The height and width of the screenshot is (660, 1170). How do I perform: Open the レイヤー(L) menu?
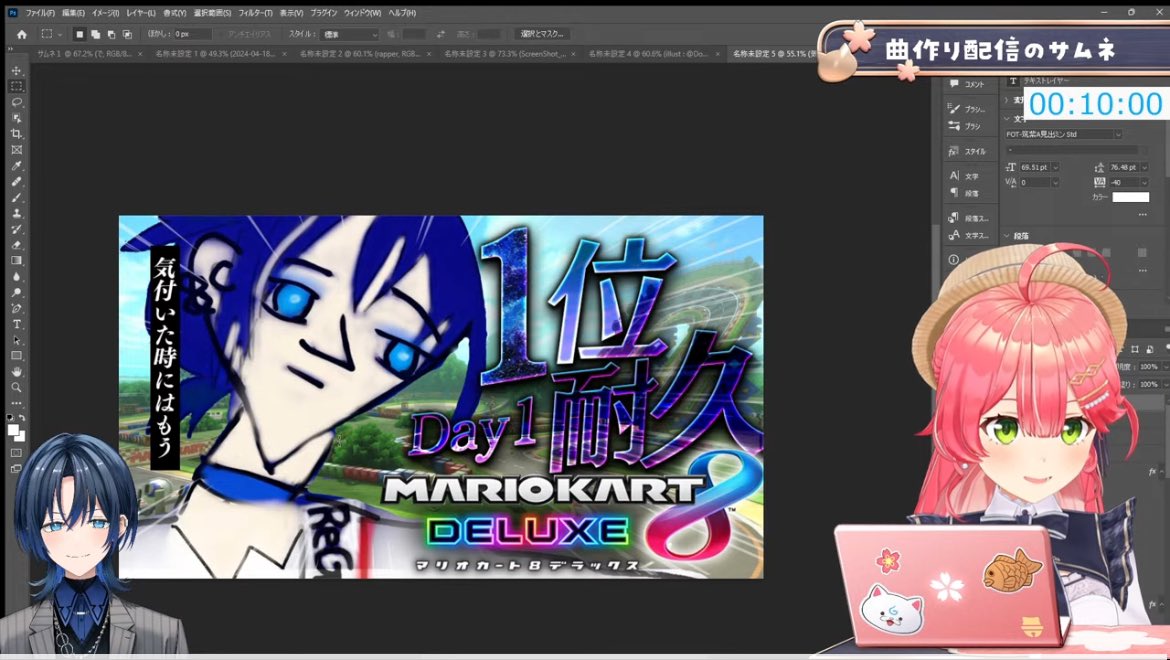click(x=140, y=13)
